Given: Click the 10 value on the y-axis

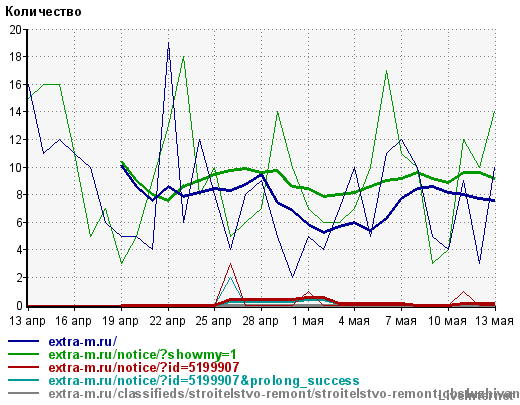Looking at the screenshot, I should pos(15,167).
